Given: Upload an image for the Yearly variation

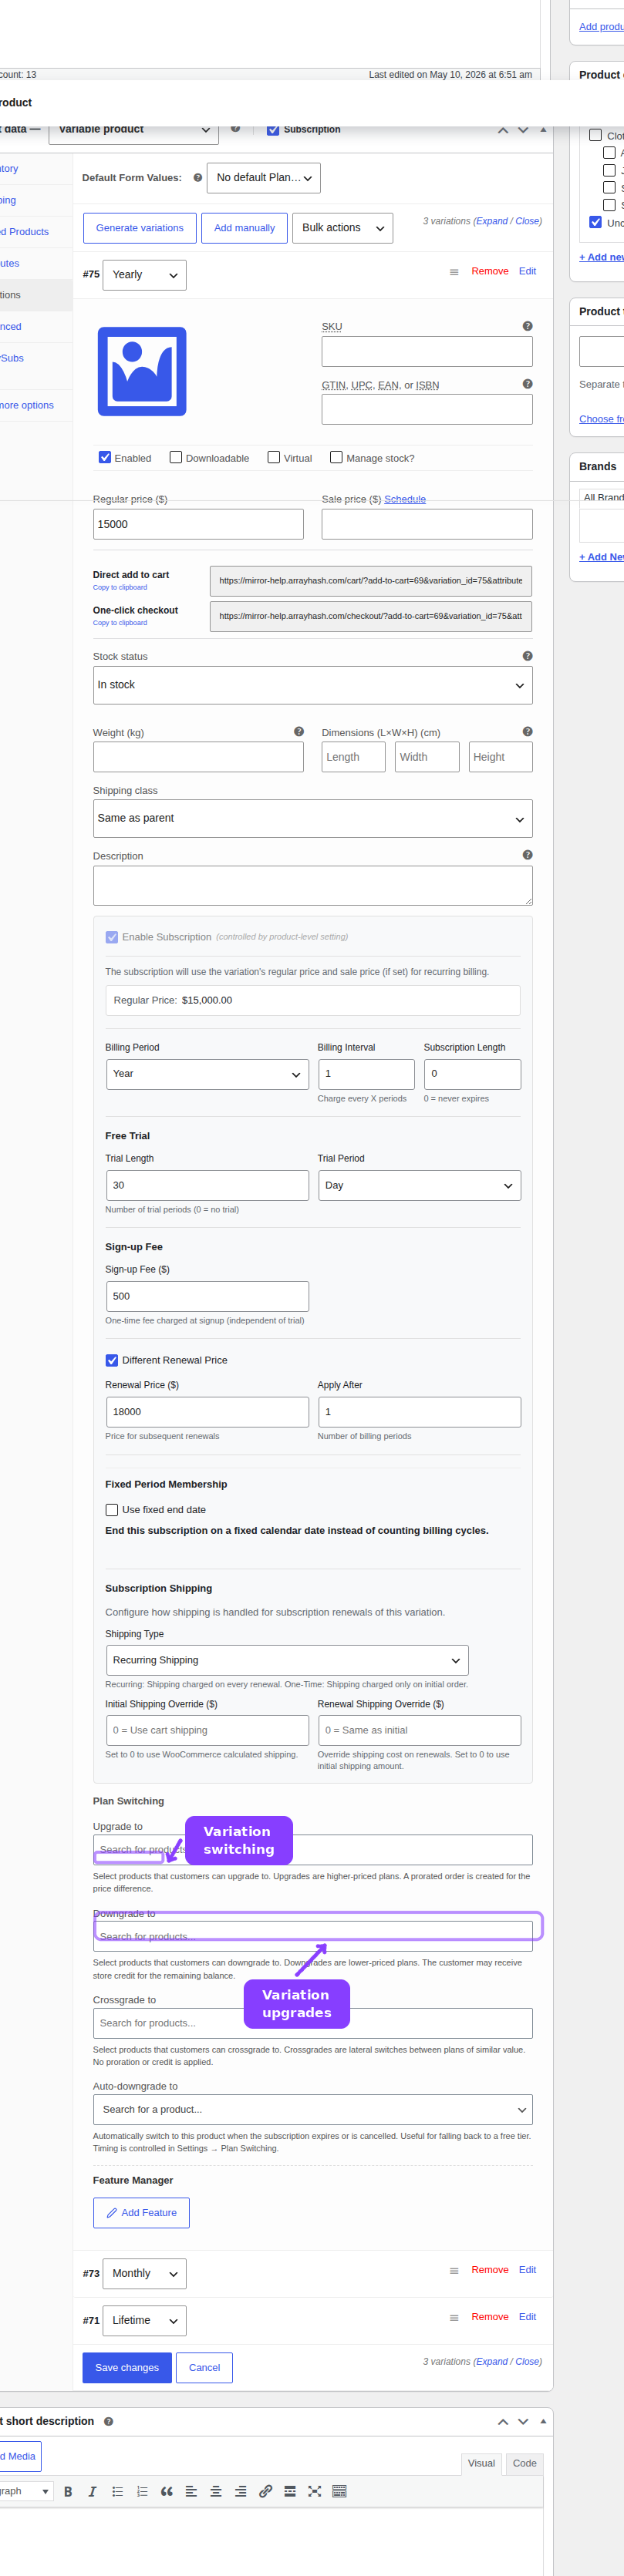Looking at the screenshot, I should [142, 371].
